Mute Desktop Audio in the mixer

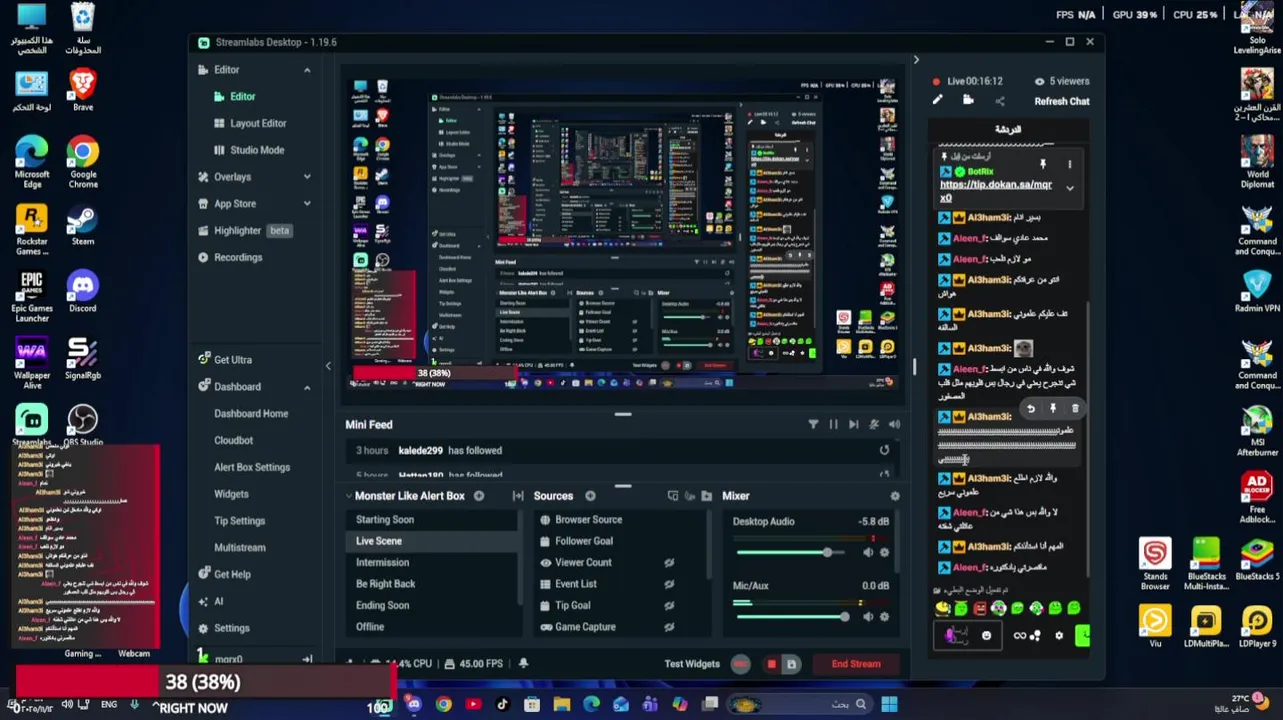[868, 552]
